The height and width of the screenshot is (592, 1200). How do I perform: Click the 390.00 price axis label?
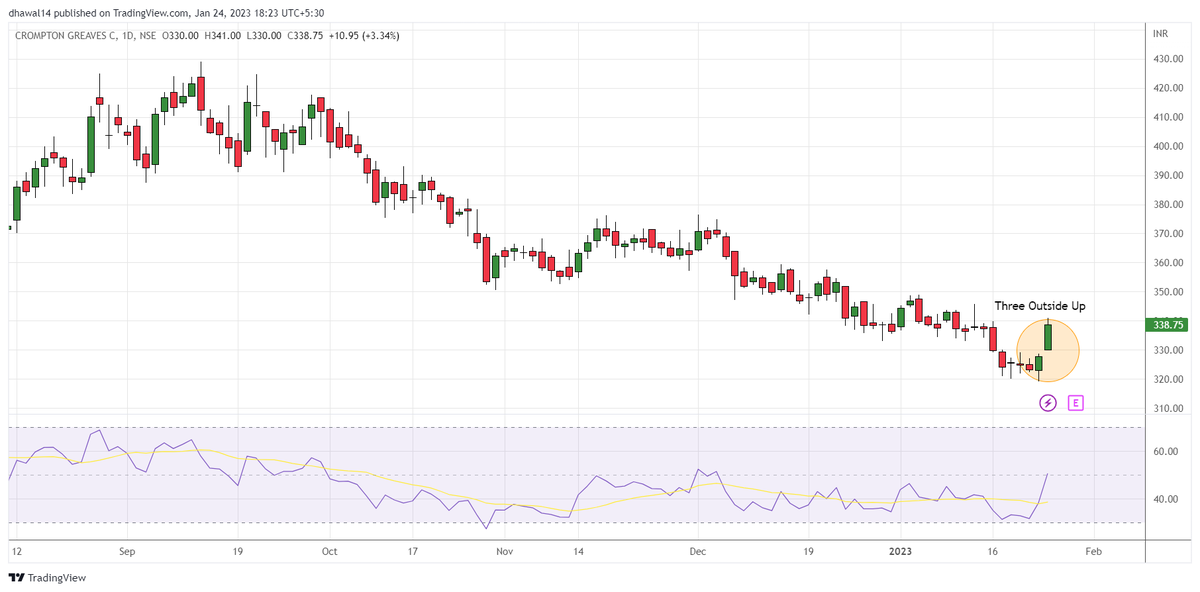(x=1167, y=176)
